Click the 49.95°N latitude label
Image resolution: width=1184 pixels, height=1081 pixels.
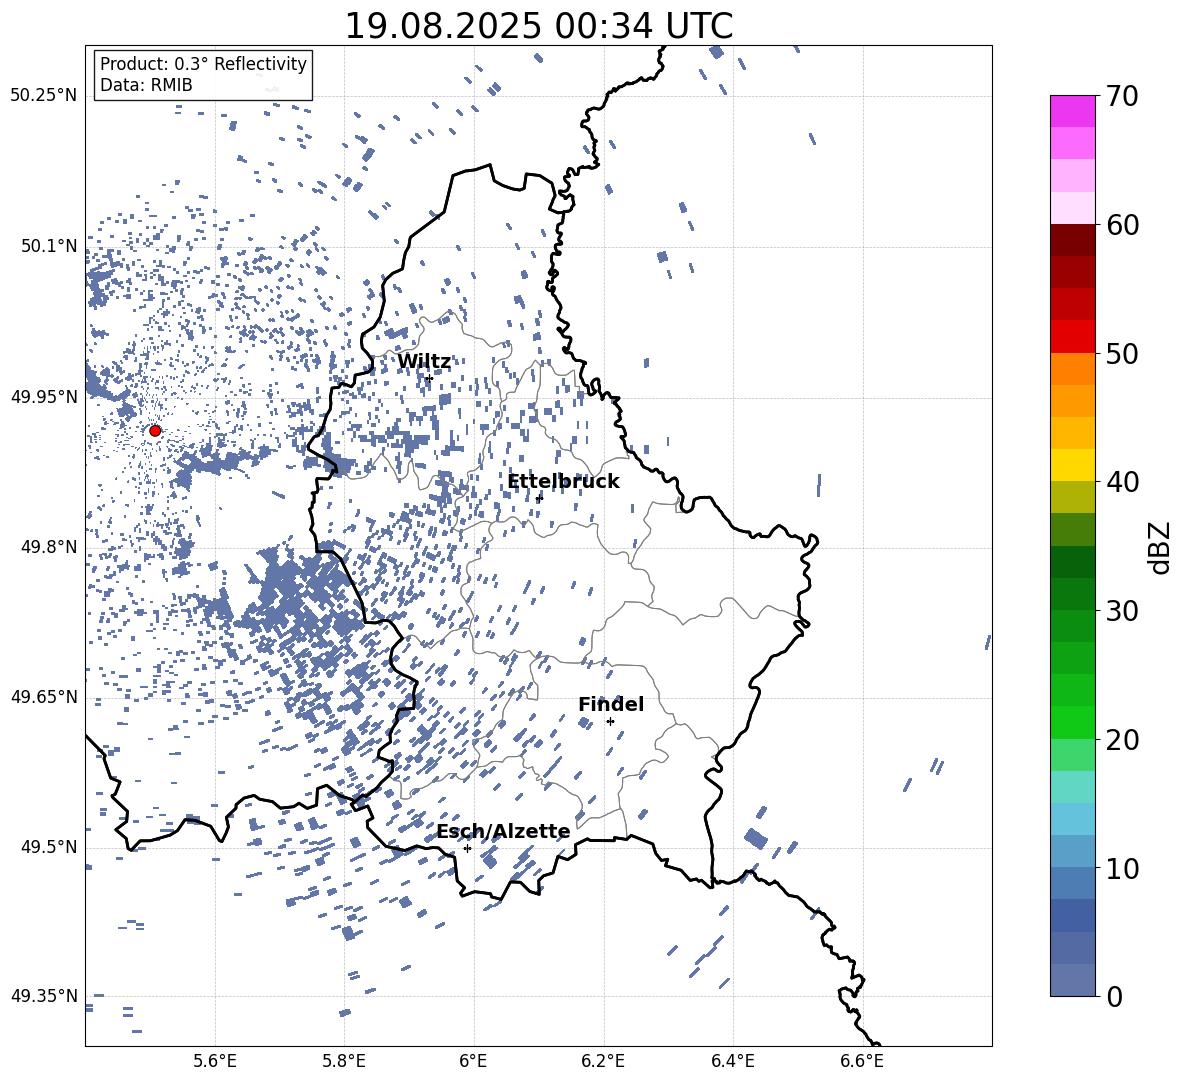[x=44, y=396]
